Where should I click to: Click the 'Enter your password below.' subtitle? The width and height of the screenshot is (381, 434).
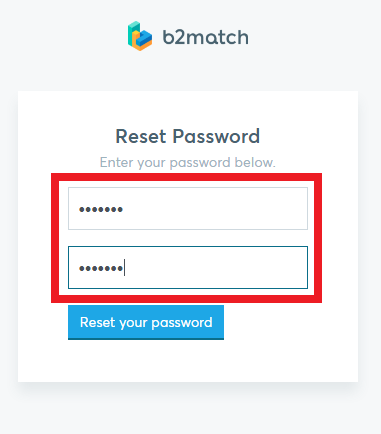(188, 163)
